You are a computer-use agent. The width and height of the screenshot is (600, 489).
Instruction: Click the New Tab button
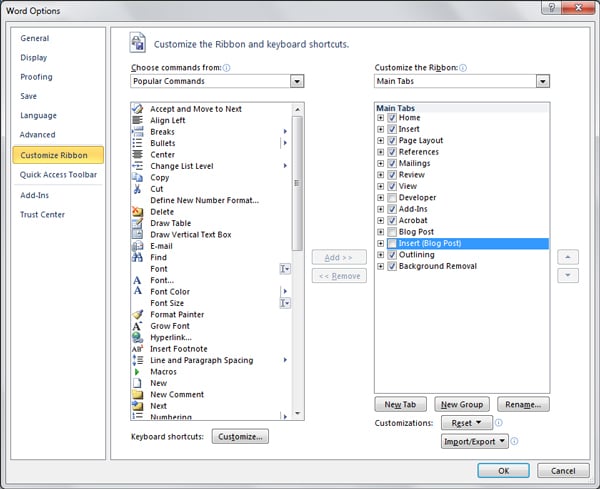pos(400,404)
